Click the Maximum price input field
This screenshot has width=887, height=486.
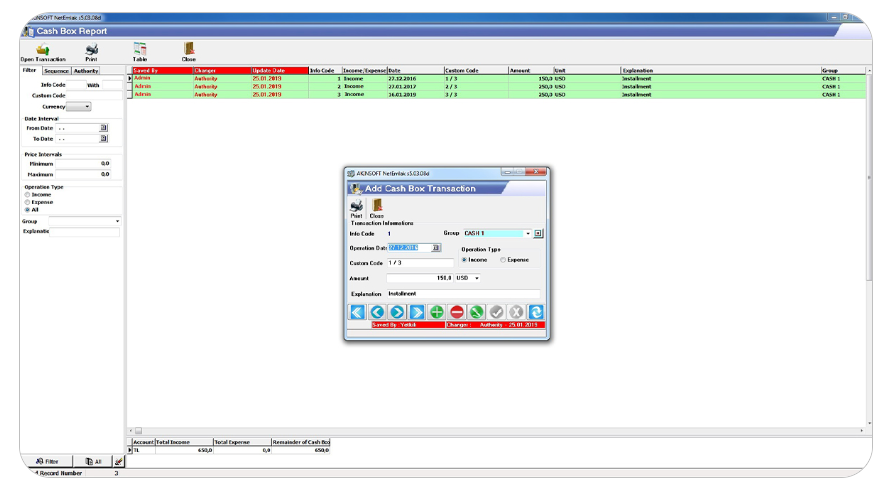tap(83, 174)
